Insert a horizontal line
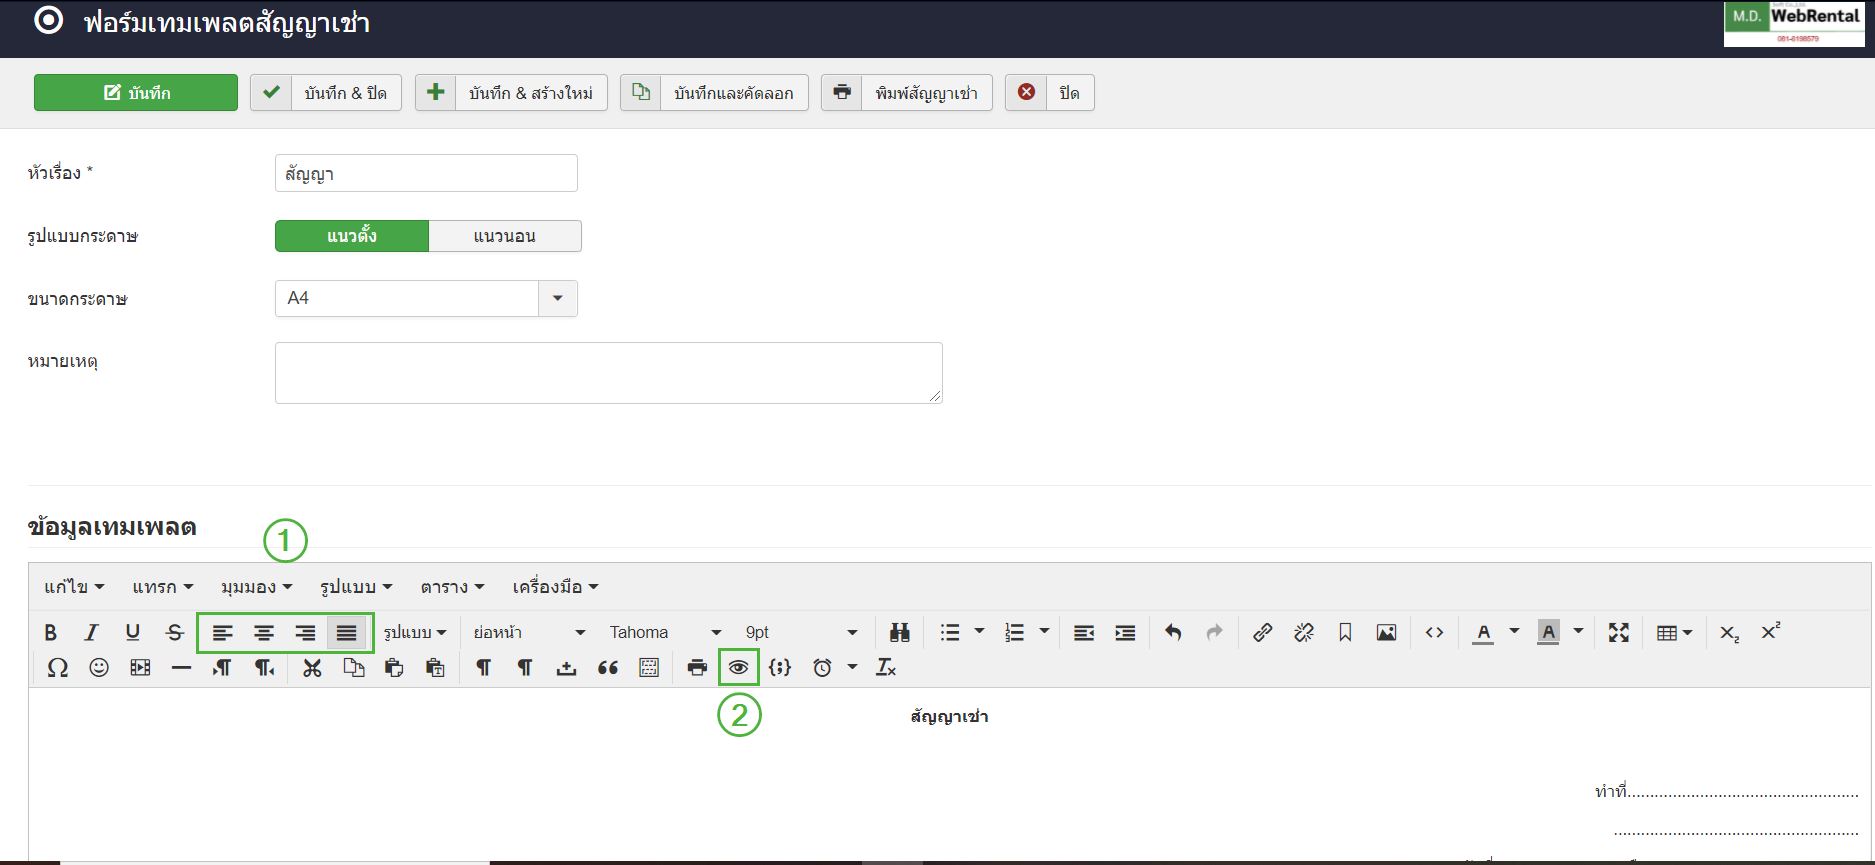The image size is (1875, 865). point(181,667)
